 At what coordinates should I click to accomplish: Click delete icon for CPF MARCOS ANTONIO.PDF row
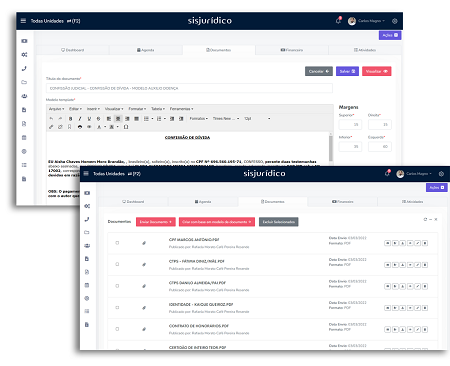(x=425, y=243)
